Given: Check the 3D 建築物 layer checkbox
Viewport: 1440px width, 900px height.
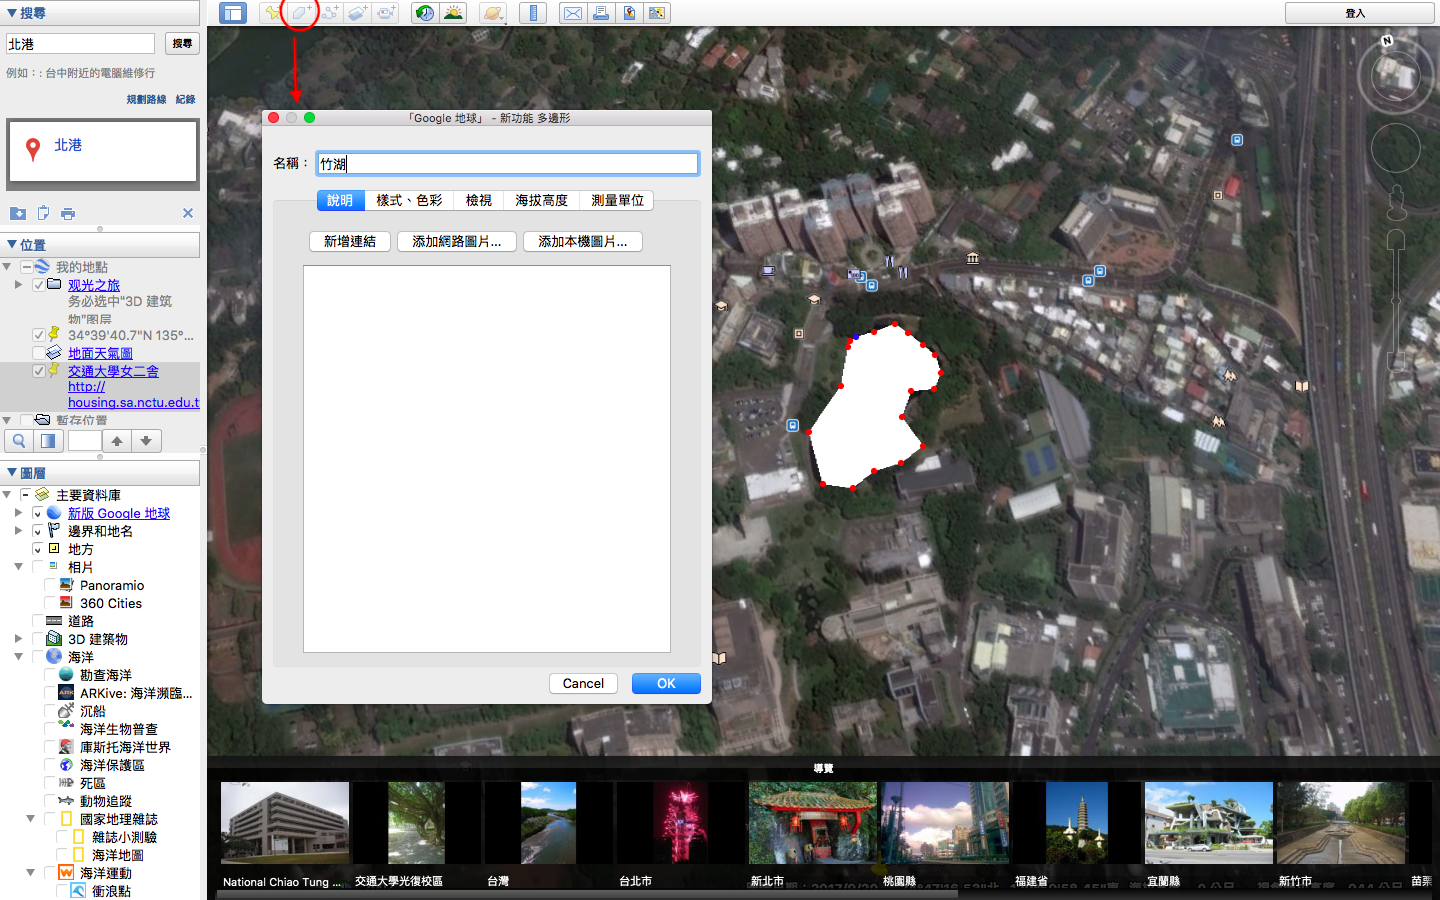Looking at the screenshot, I should [x=38, y=639].
